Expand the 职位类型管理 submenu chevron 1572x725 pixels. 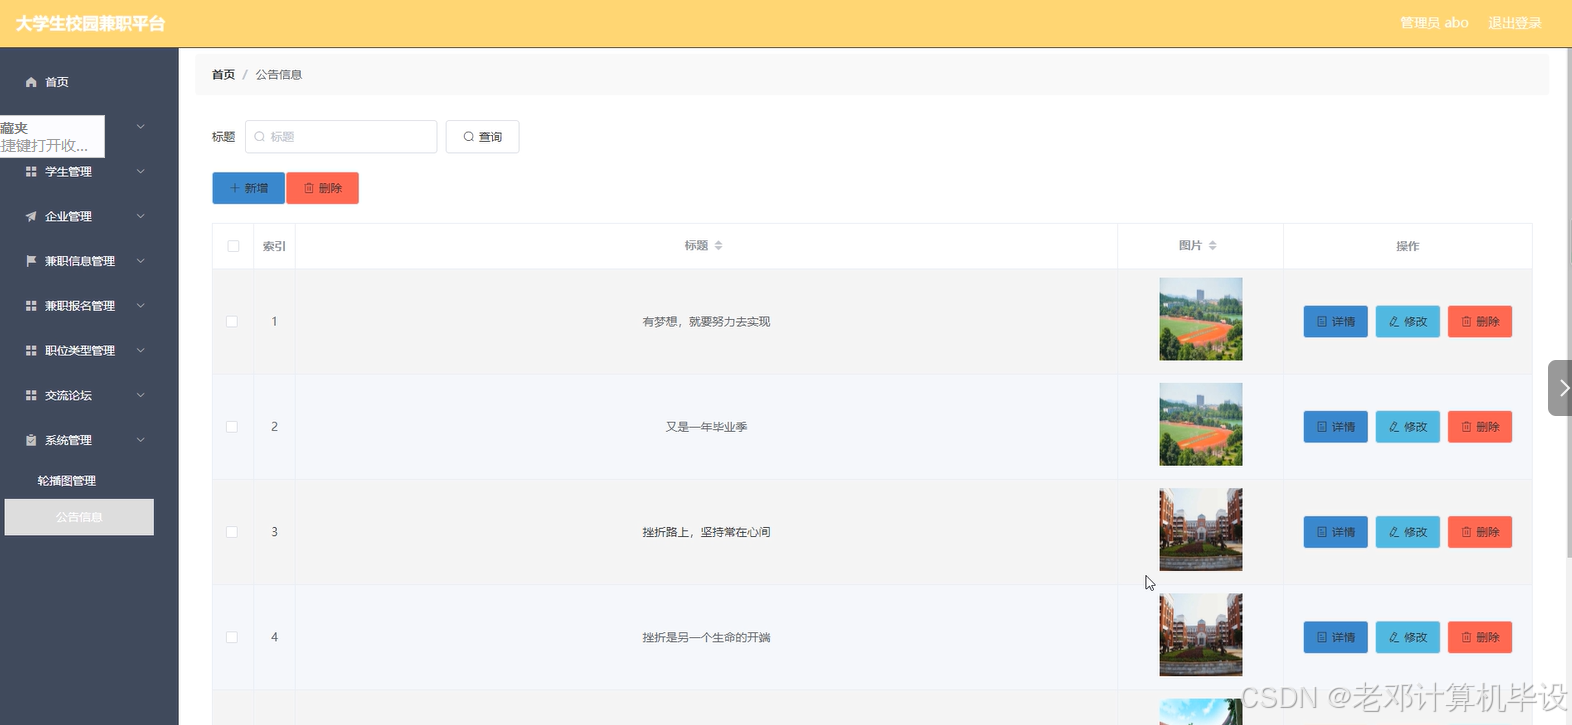click(140, 351)
